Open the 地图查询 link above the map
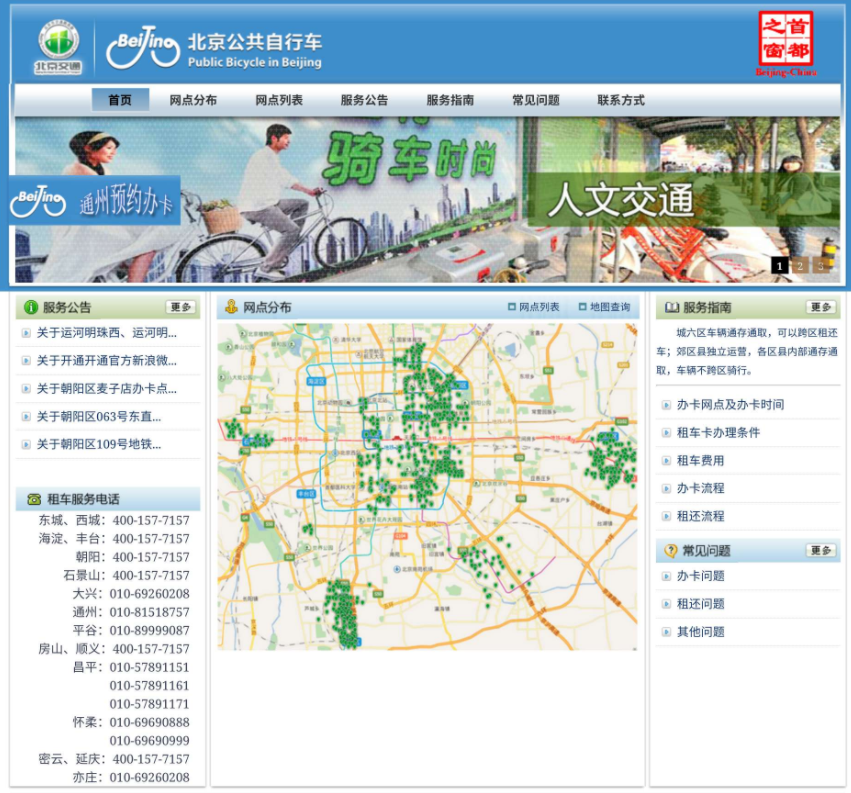Screen dimensions: 851x793 [610, 307]
